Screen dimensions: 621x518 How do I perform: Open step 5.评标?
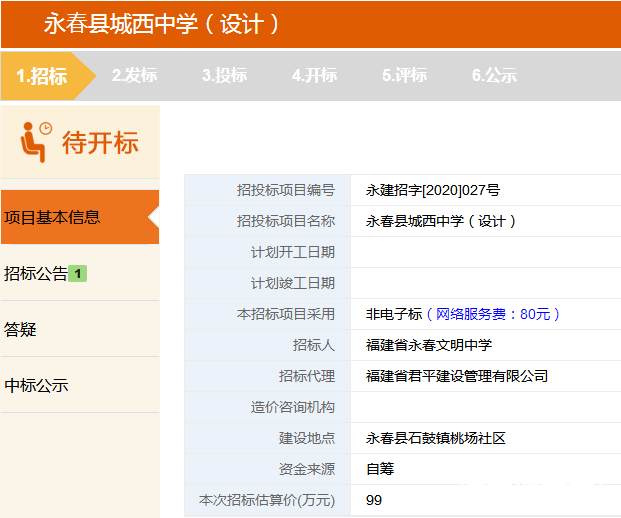(404, 75)
